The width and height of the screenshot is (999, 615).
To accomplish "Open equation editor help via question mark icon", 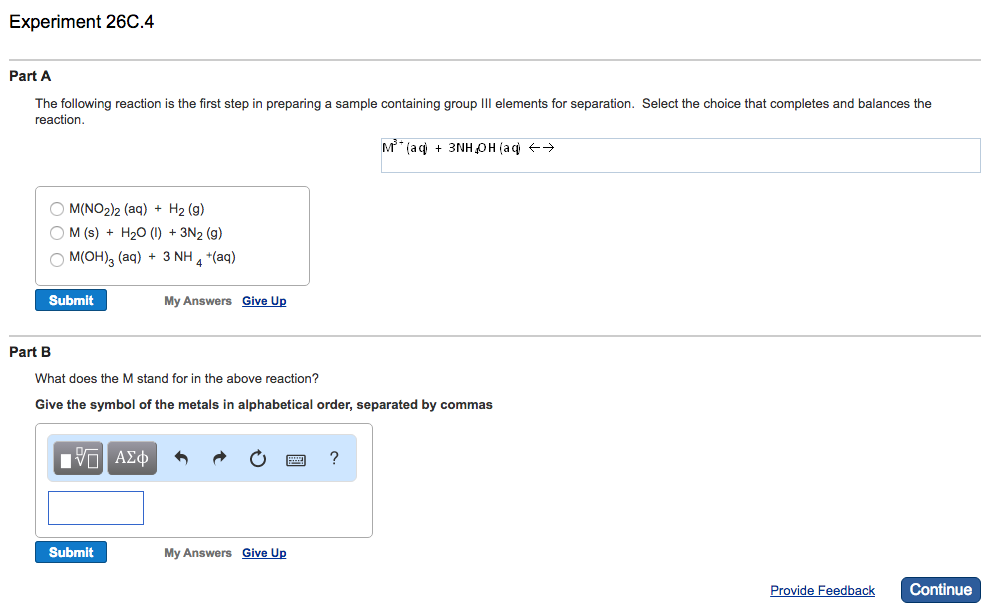I will click(x=333, y=457).
